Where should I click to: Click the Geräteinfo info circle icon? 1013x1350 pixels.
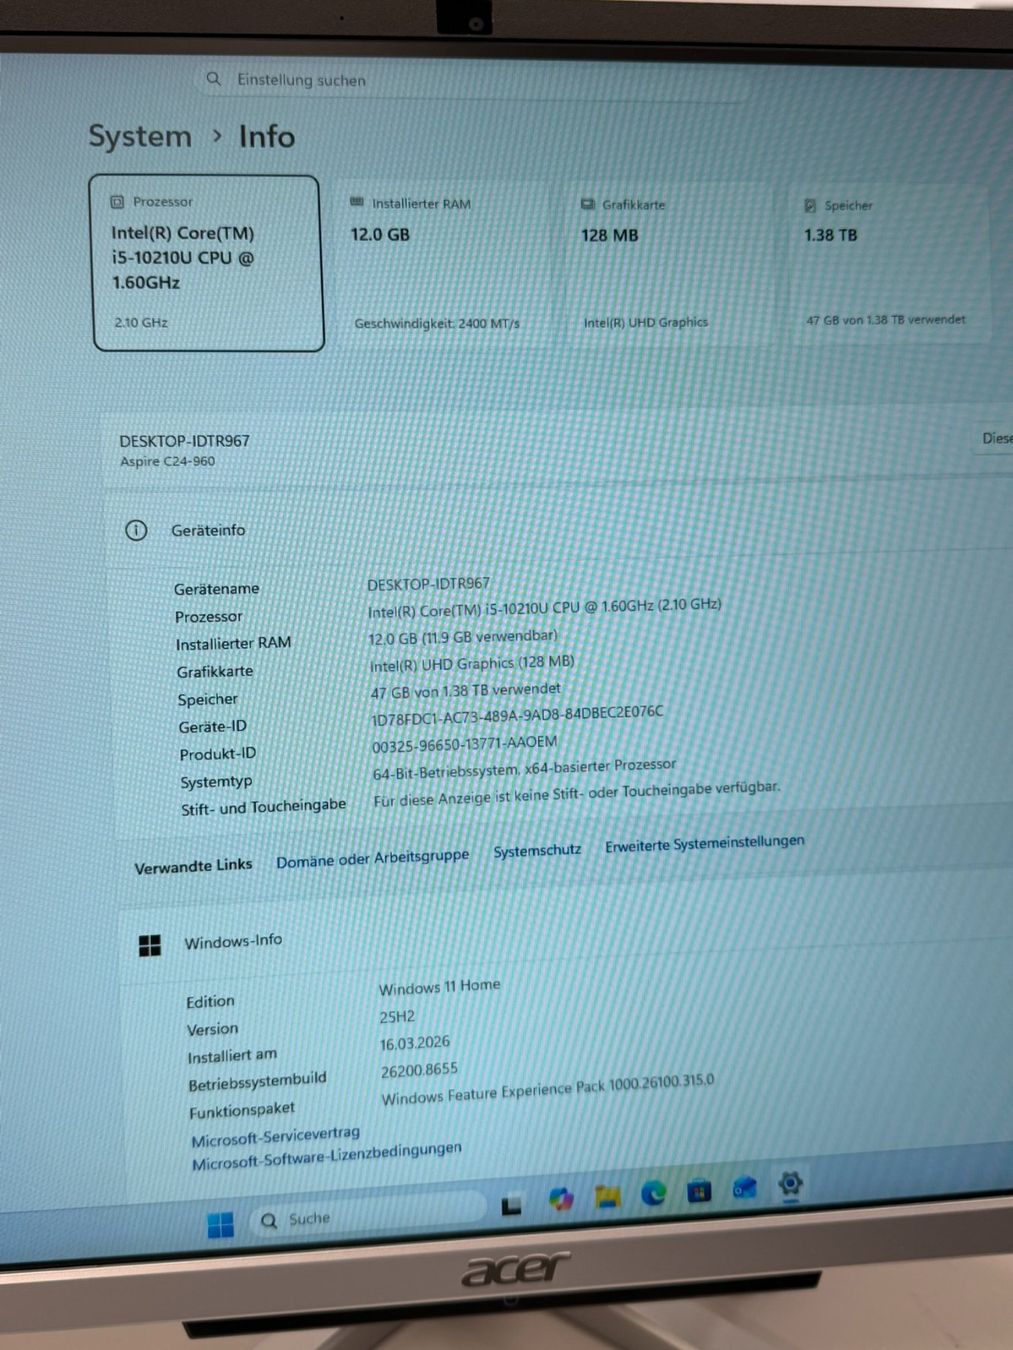136,530
